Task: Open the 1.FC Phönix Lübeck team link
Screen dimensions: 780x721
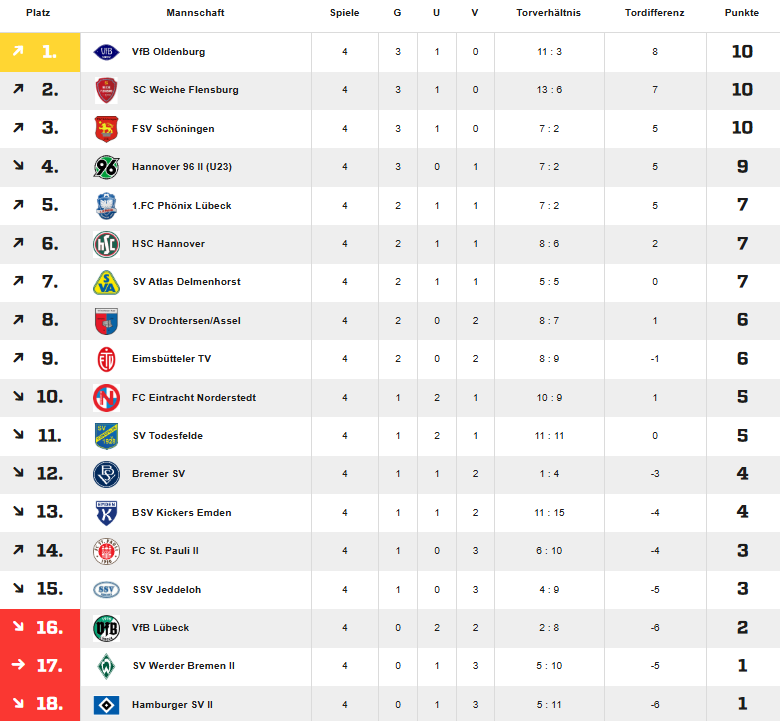Action: (182, 206)
